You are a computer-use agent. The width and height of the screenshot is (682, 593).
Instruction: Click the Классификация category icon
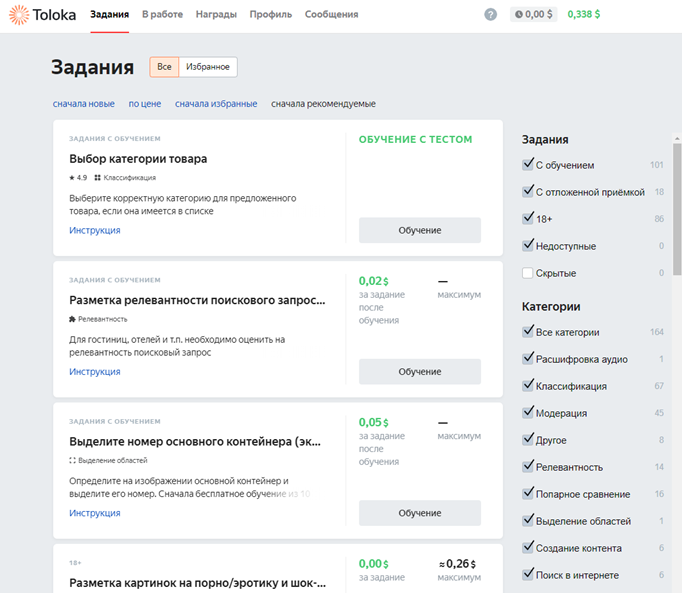tap(97, 178)
